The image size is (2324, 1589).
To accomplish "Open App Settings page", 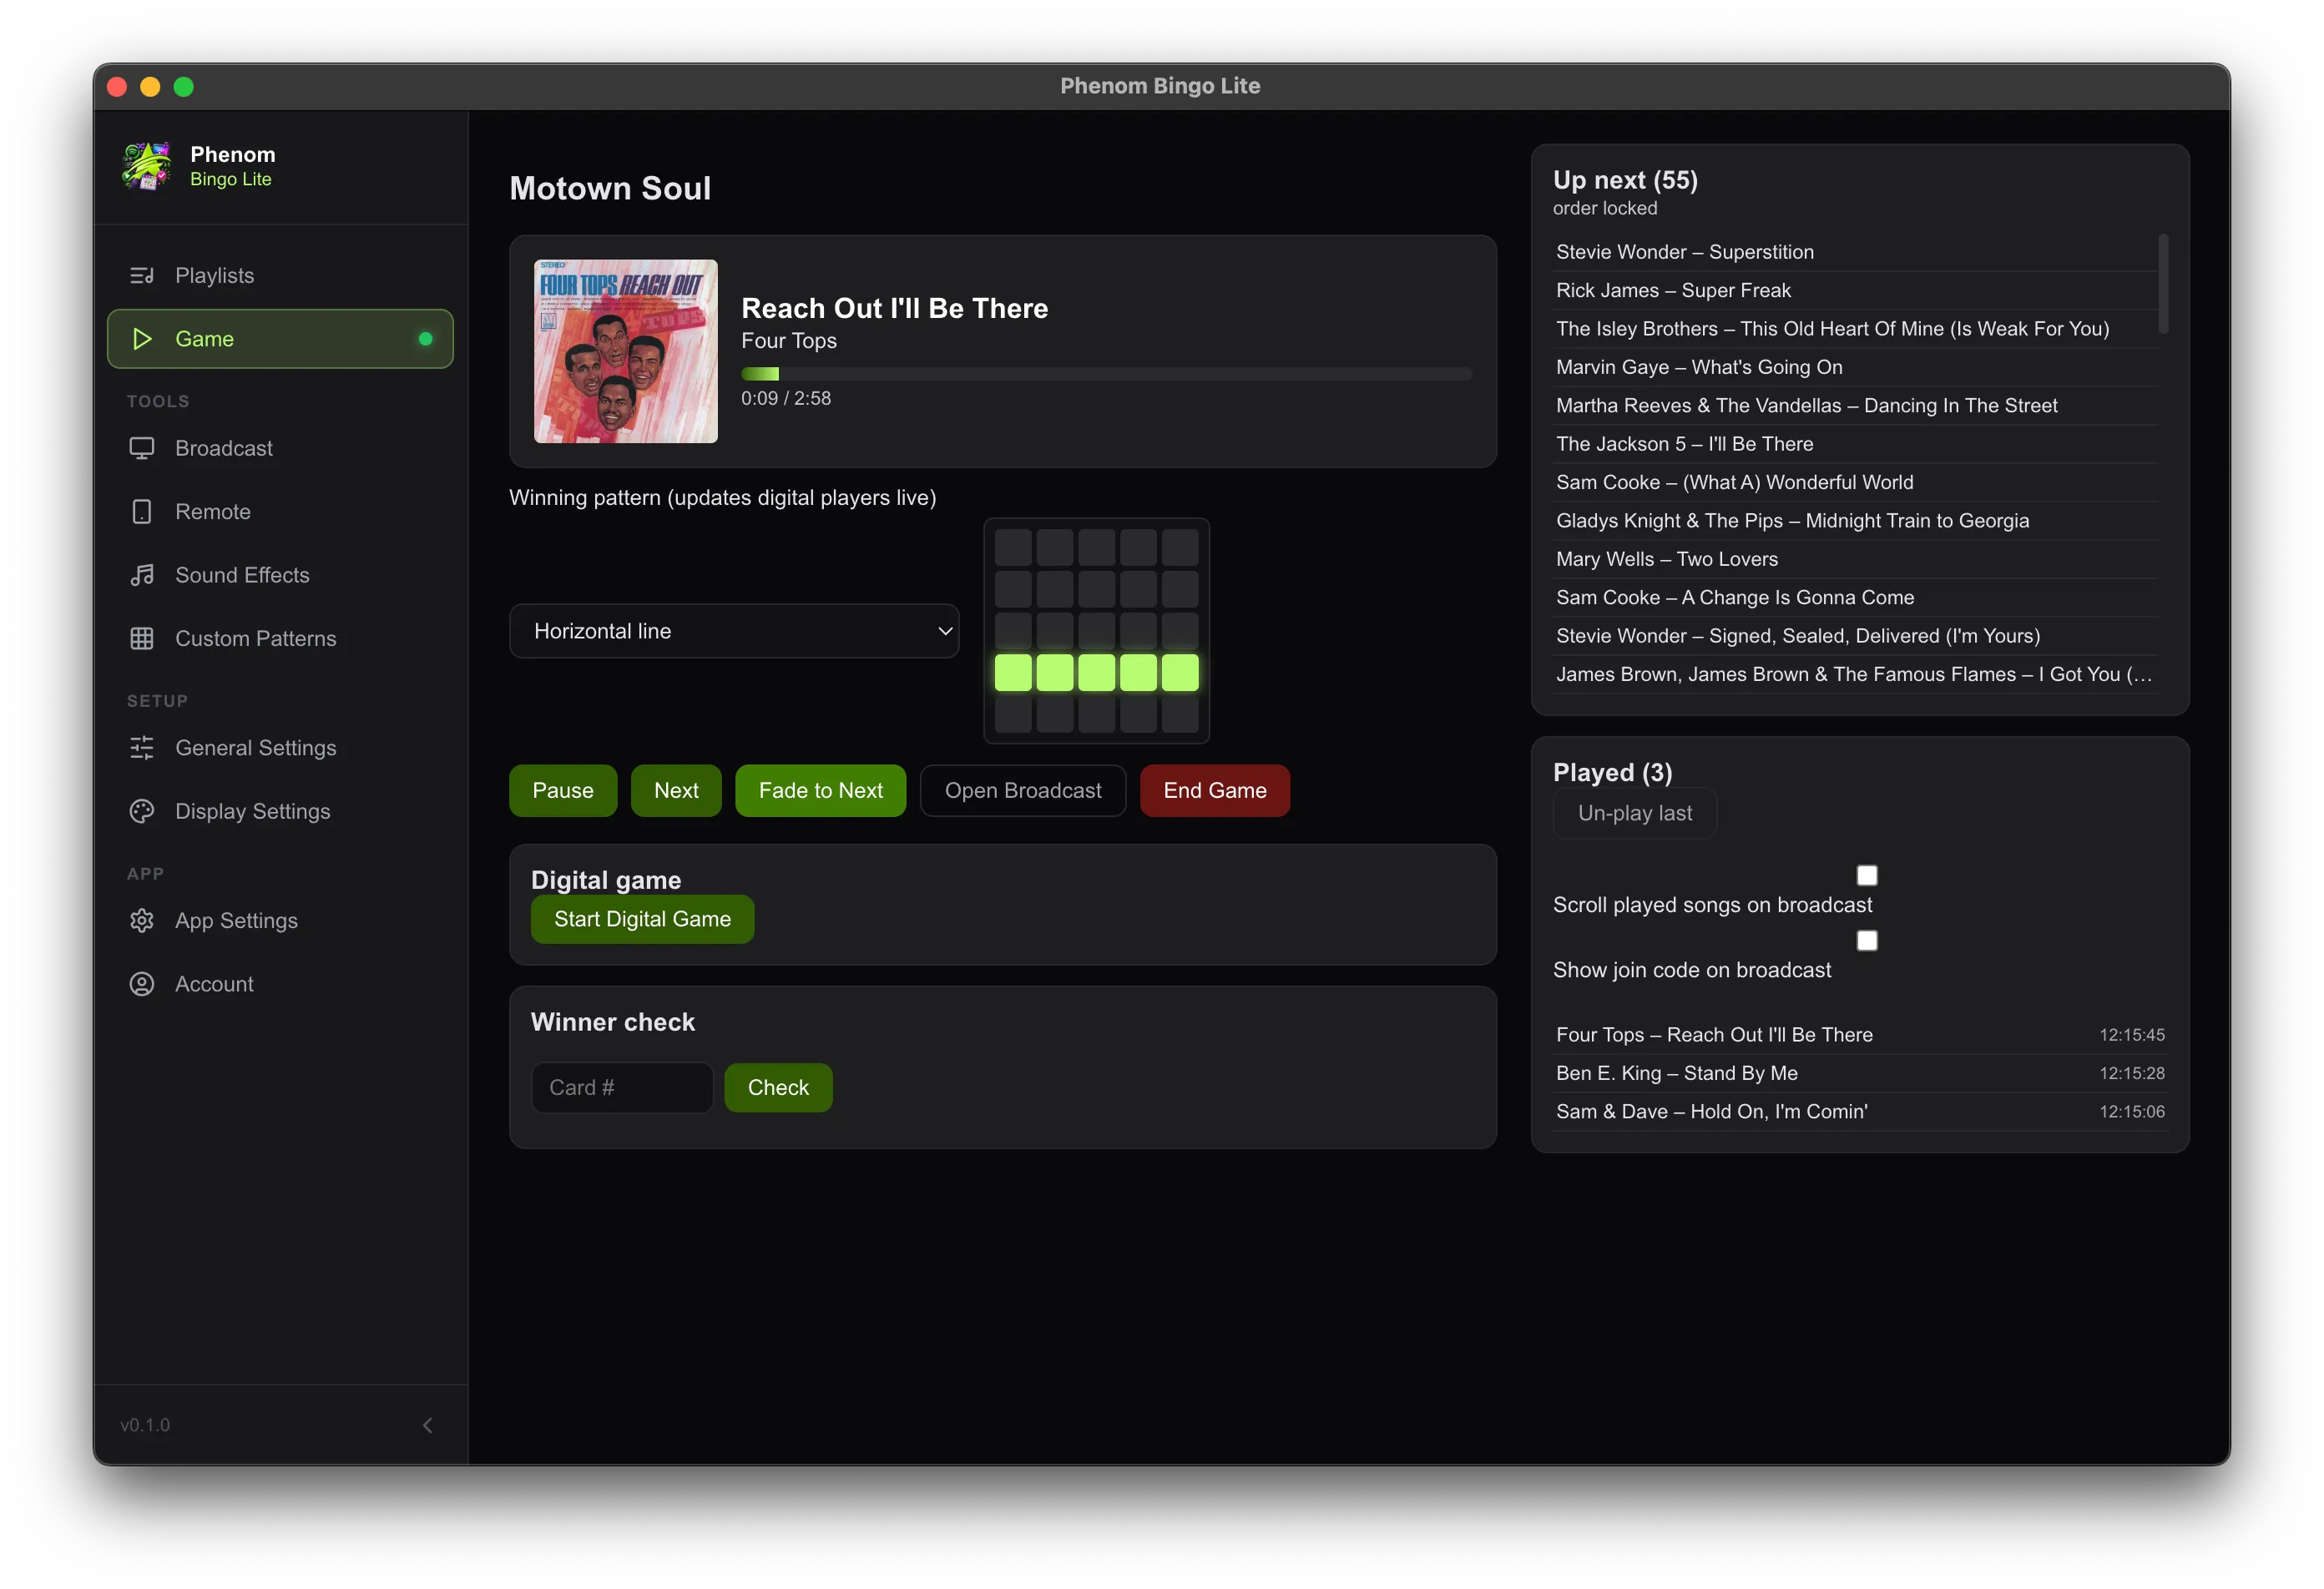I will (x=280, y=921).
